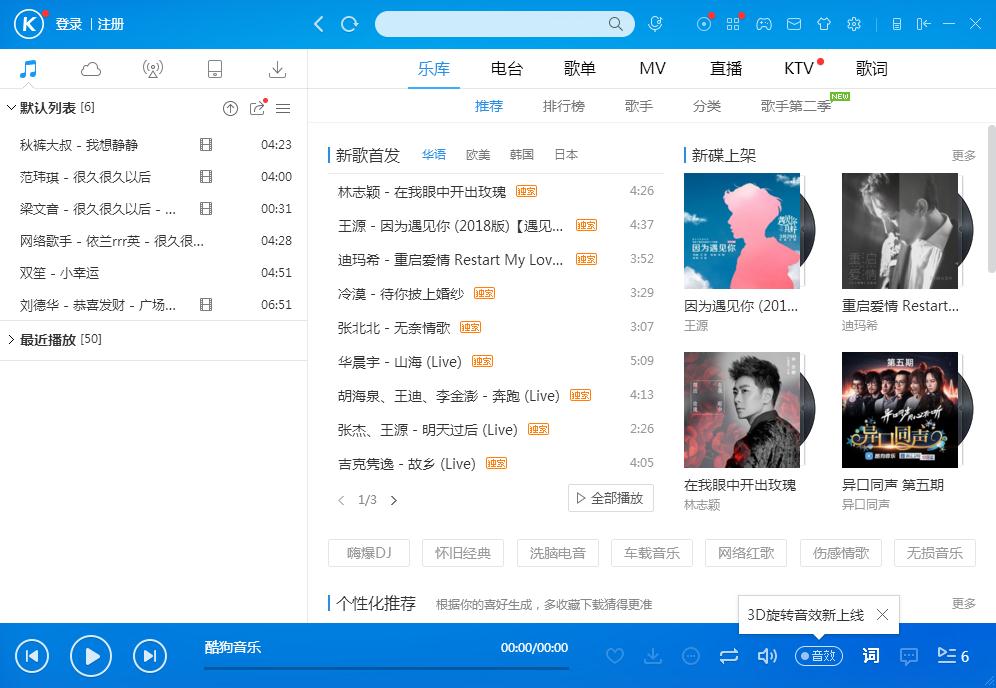The image size is (996, 688).
Task: Click 更多 next to 新碟上架
Action: tap(963, 156)
